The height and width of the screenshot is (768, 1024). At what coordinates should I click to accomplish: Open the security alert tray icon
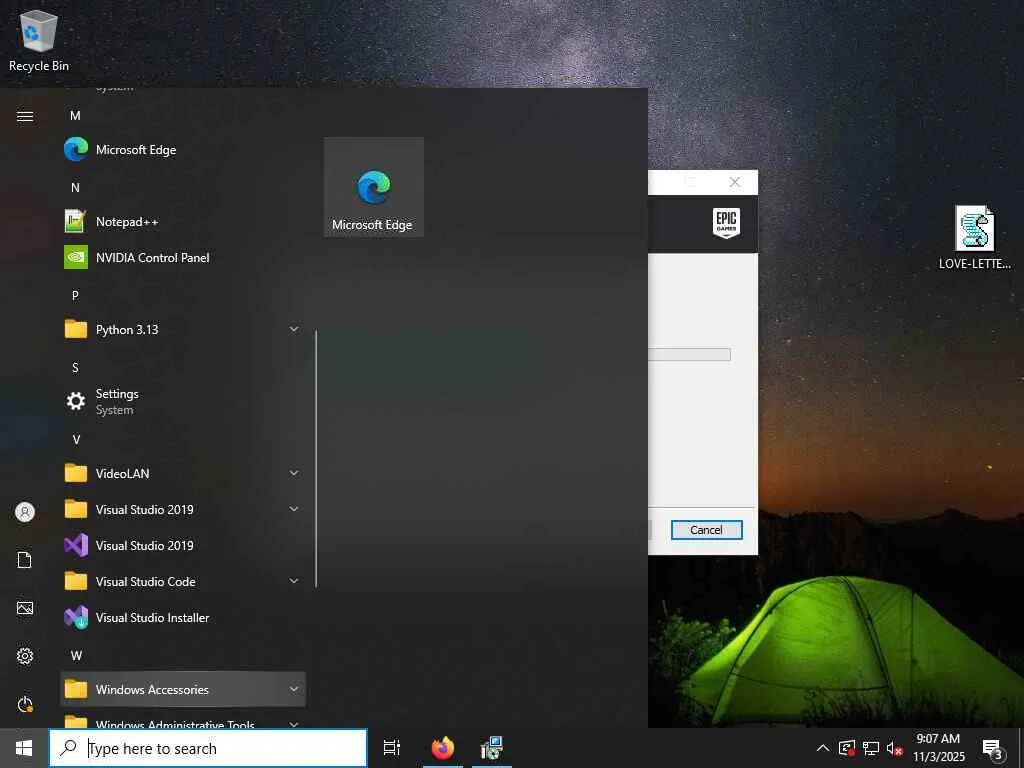[847, 748]
